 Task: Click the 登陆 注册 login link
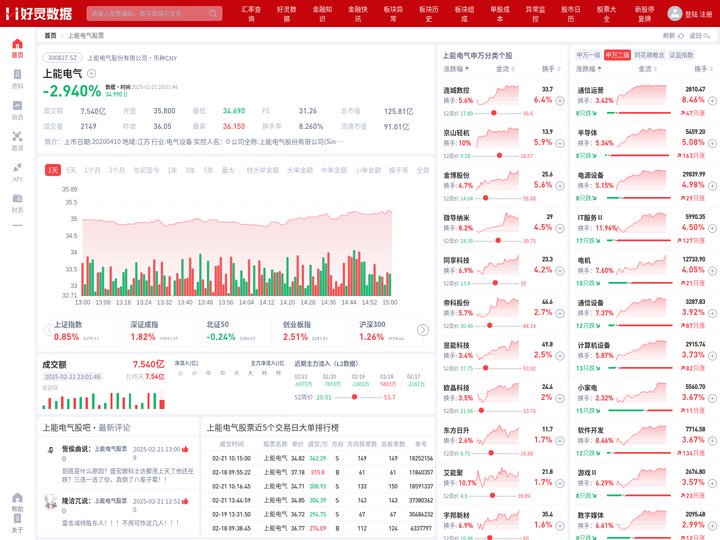(x=698, y=14)
